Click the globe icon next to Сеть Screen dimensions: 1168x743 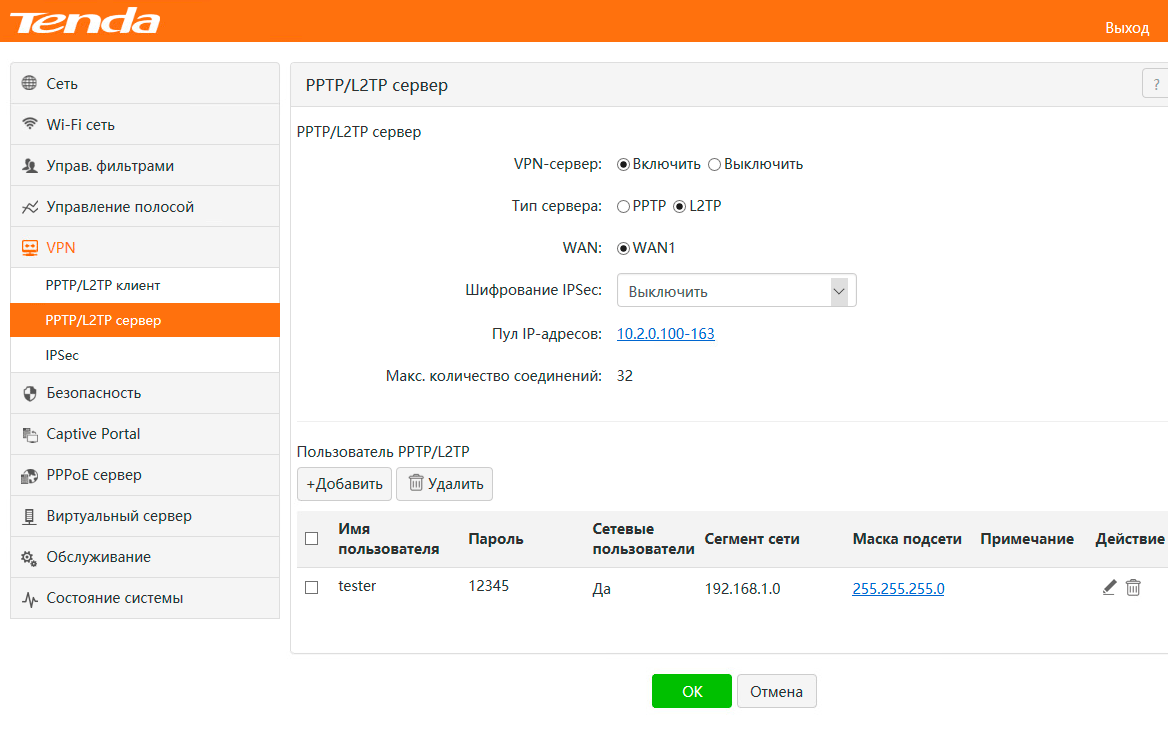pyautogui.click(x=29, y=84)
